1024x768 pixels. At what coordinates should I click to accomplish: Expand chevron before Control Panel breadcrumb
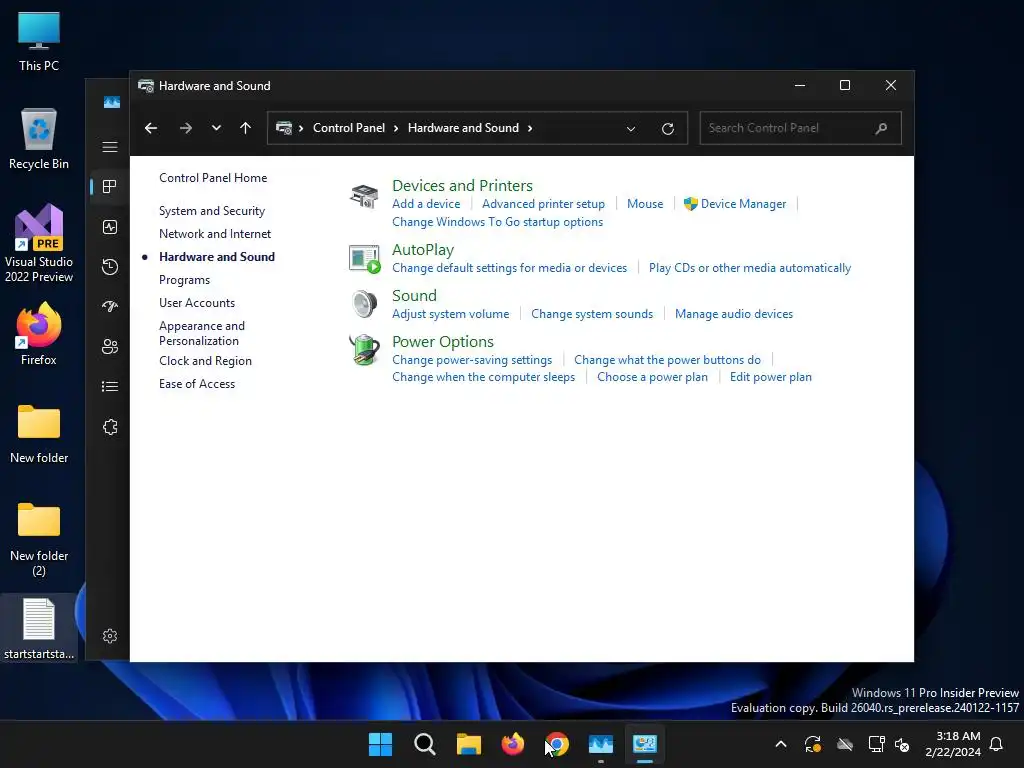tap(301, 128)
